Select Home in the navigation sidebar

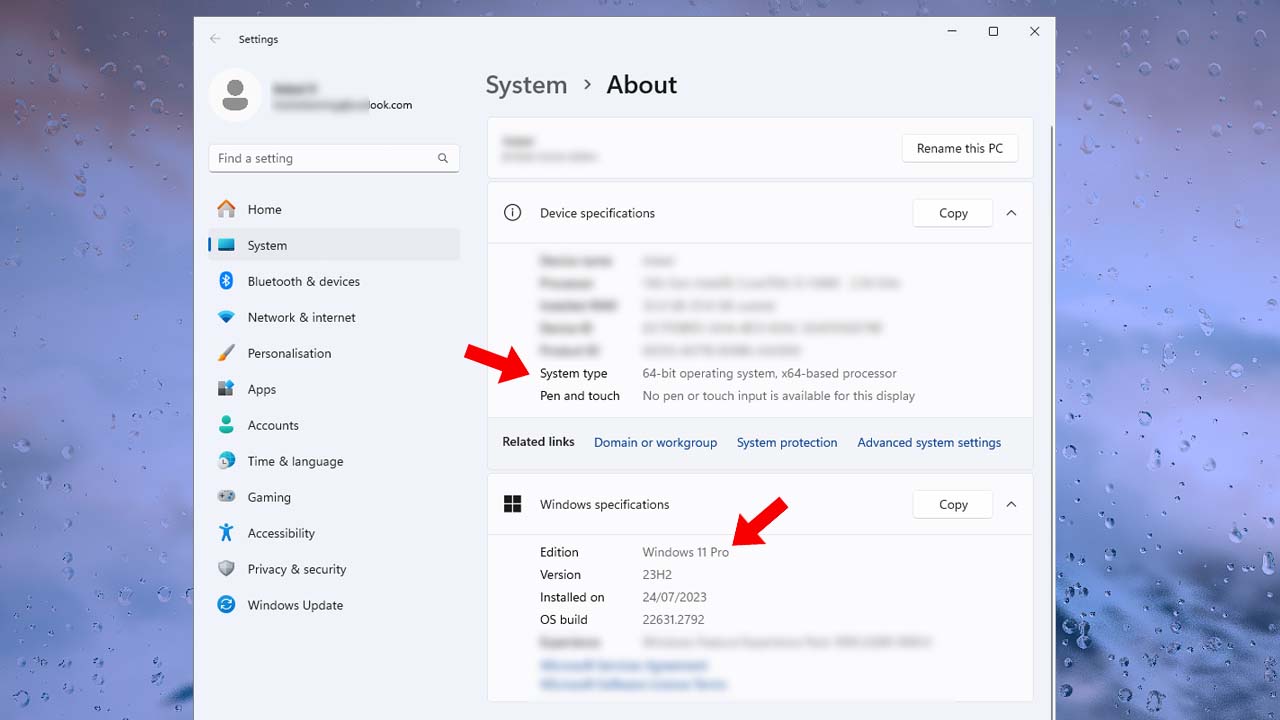click(264, 209)
